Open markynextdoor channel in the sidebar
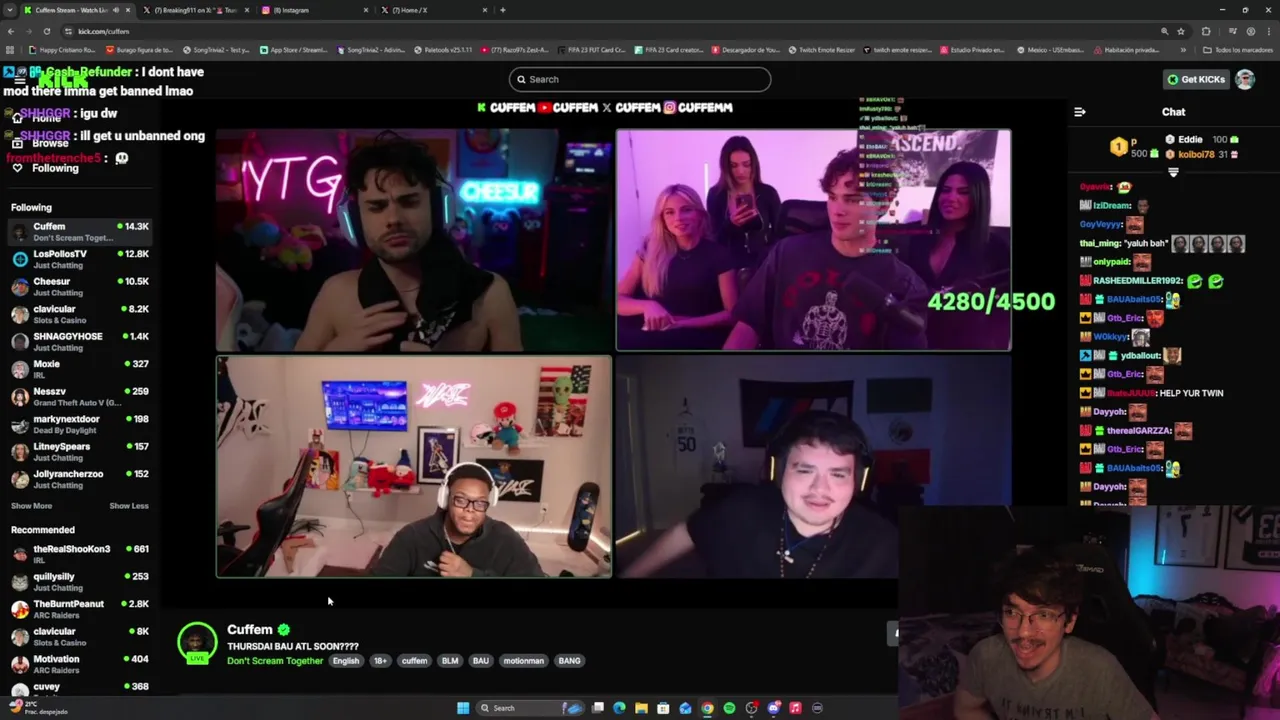 point(80,424)
